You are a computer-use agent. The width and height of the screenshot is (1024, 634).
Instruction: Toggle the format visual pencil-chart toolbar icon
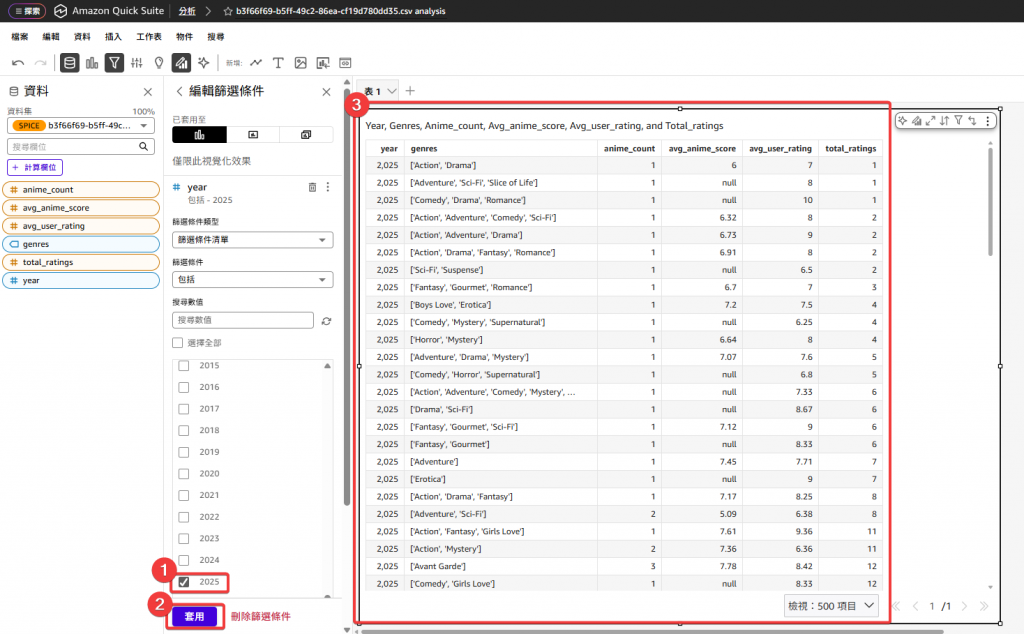pyautogui.click(x=181, y=63)
